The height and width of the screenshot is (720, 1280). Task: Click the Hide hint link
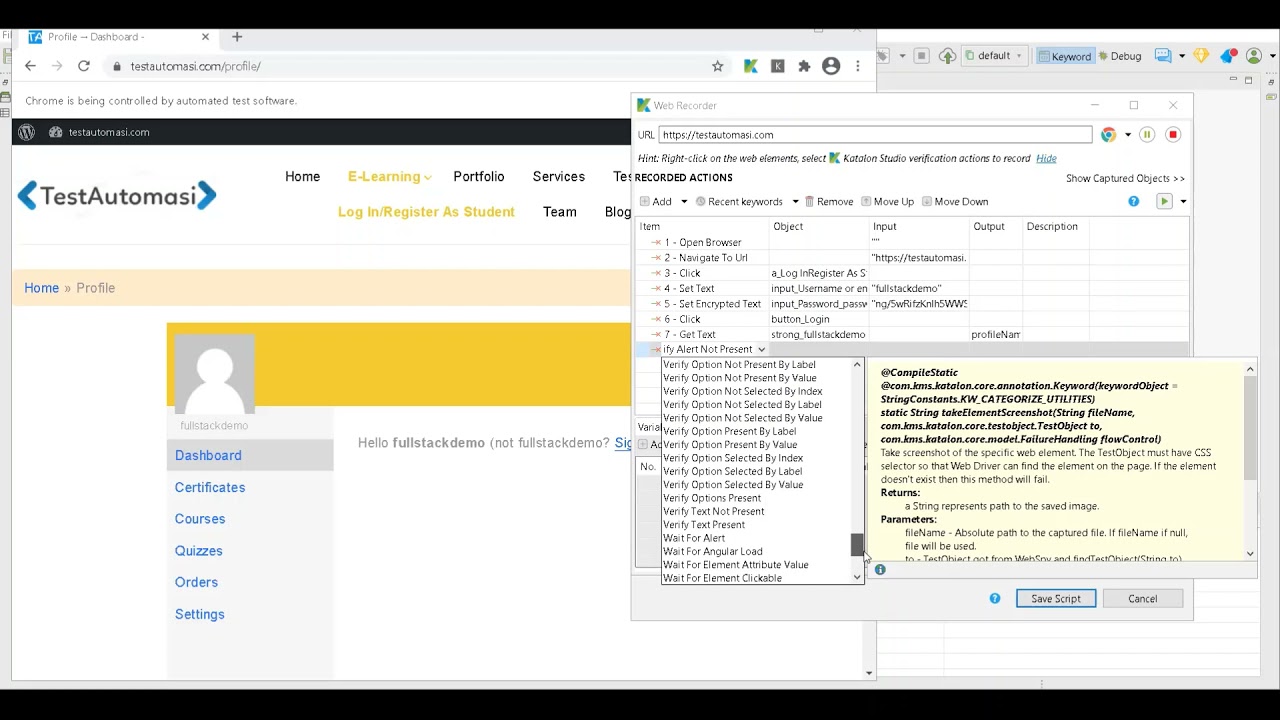(1046, 158)
